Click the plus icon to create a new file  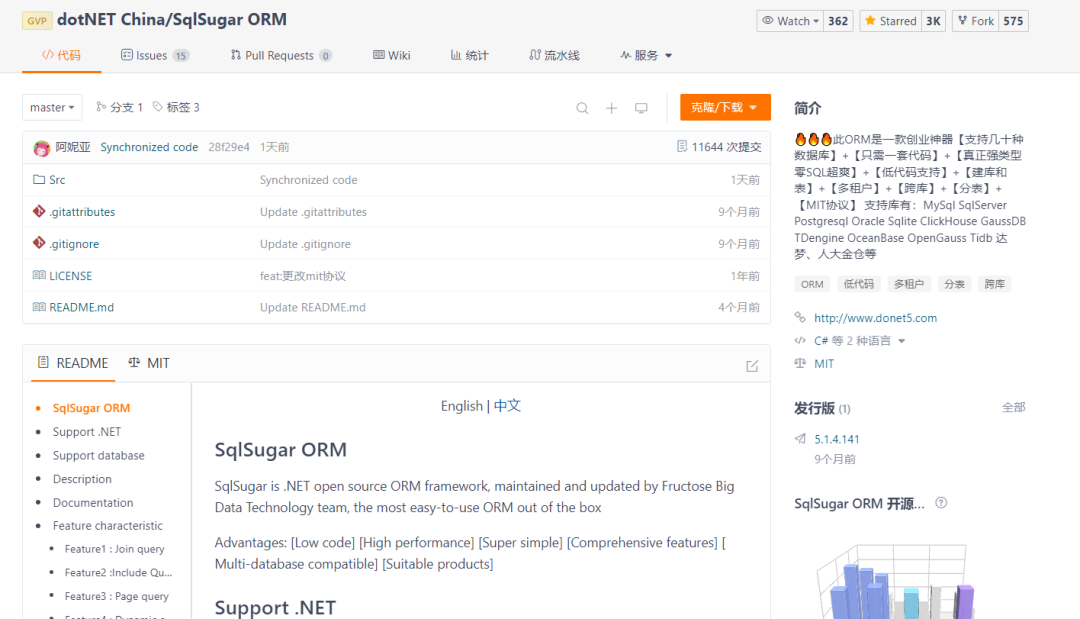point(611,107)
